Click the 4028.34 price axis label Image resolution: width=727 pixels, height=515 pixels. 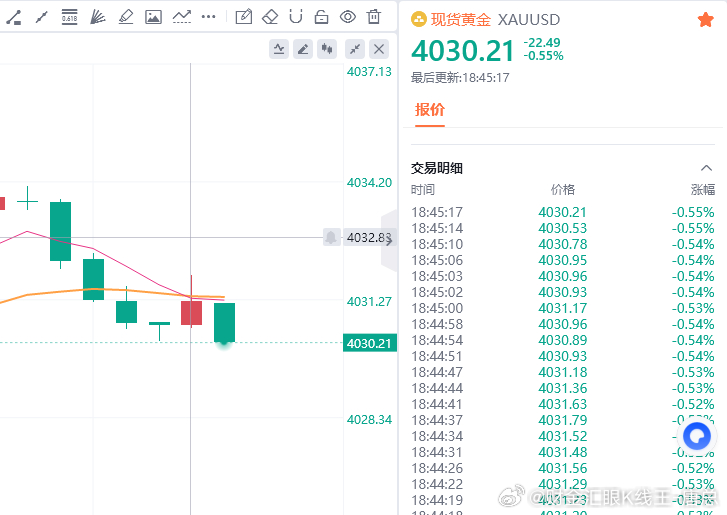[369, 420]
